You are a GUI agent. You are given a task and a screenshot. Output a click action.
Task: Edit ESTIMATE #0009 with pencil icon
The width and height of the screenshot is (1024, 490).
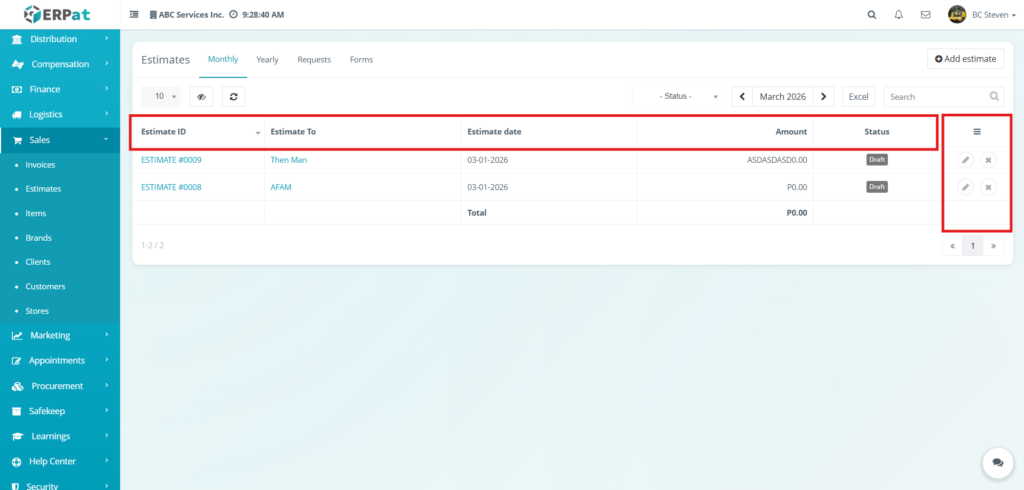(965, 160)
